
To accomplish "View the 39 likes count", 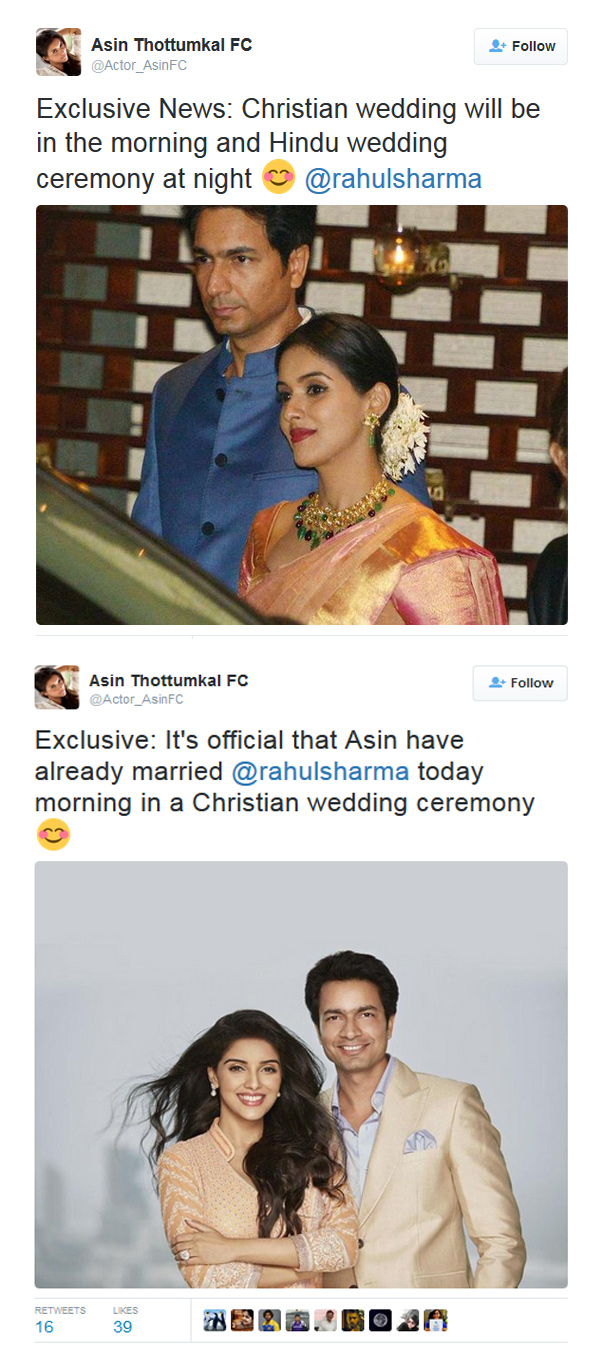I will pos(123,1327).
